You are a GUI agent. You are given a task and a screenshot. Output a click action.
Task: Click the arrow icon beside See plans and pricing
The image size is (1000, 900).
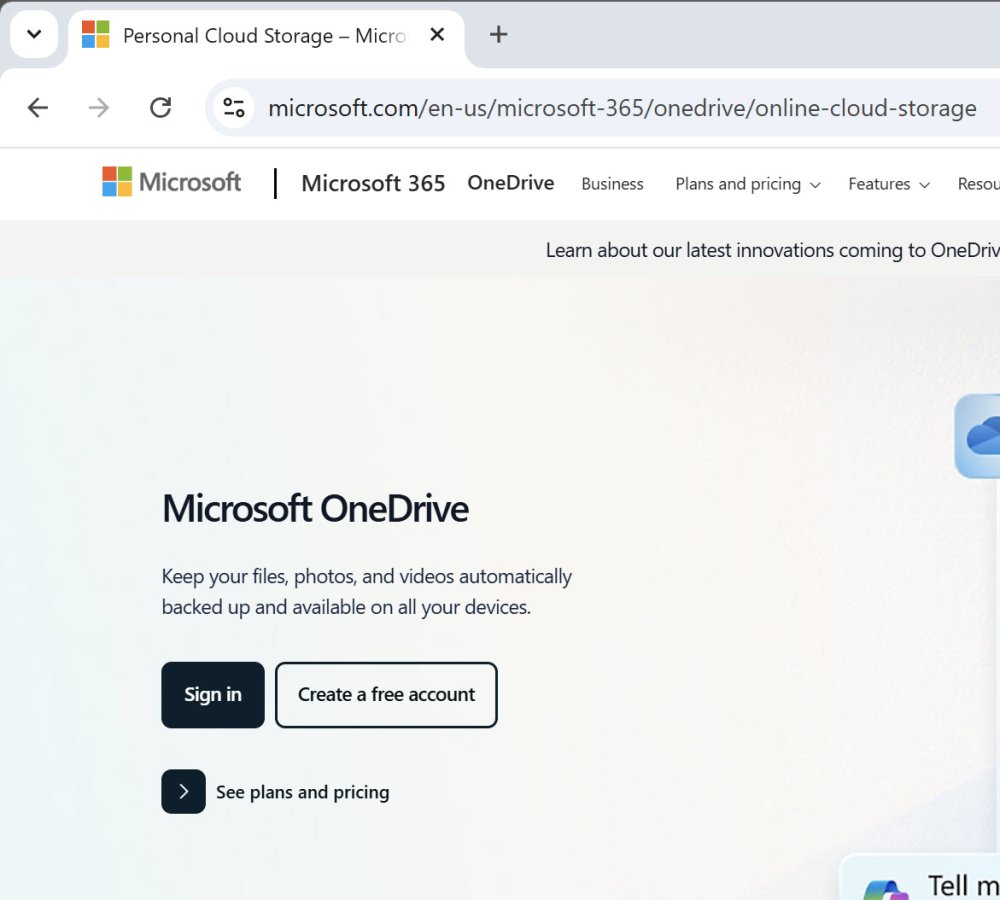click(184, 792)
